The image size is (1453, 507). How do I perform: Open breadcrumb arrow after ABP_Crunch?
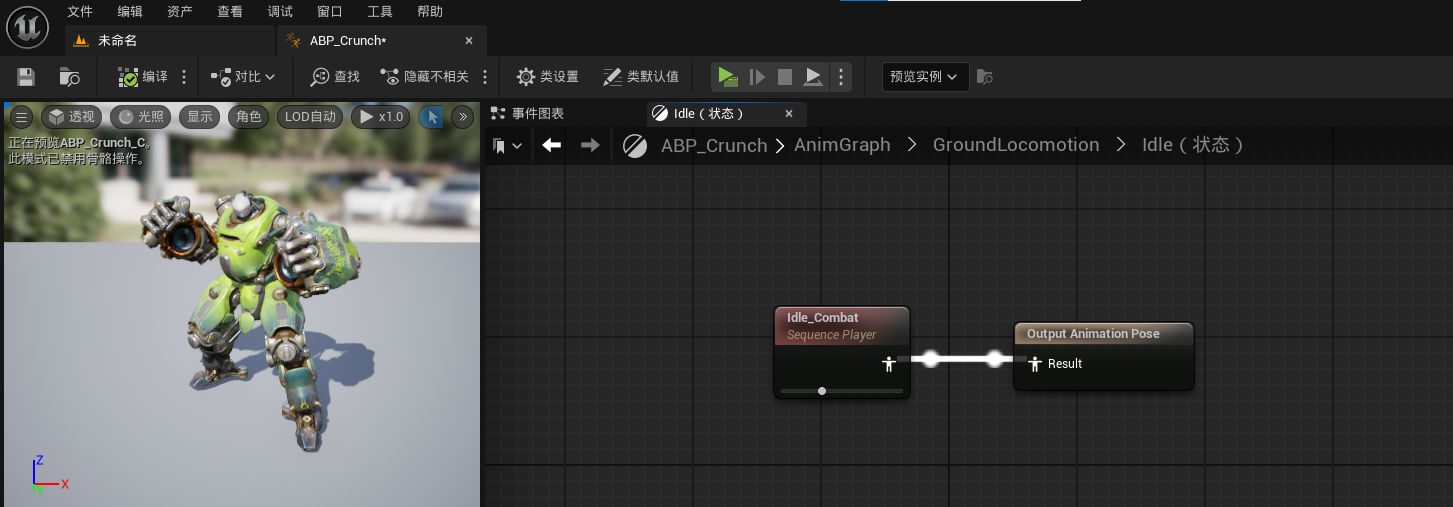(779, 146)
